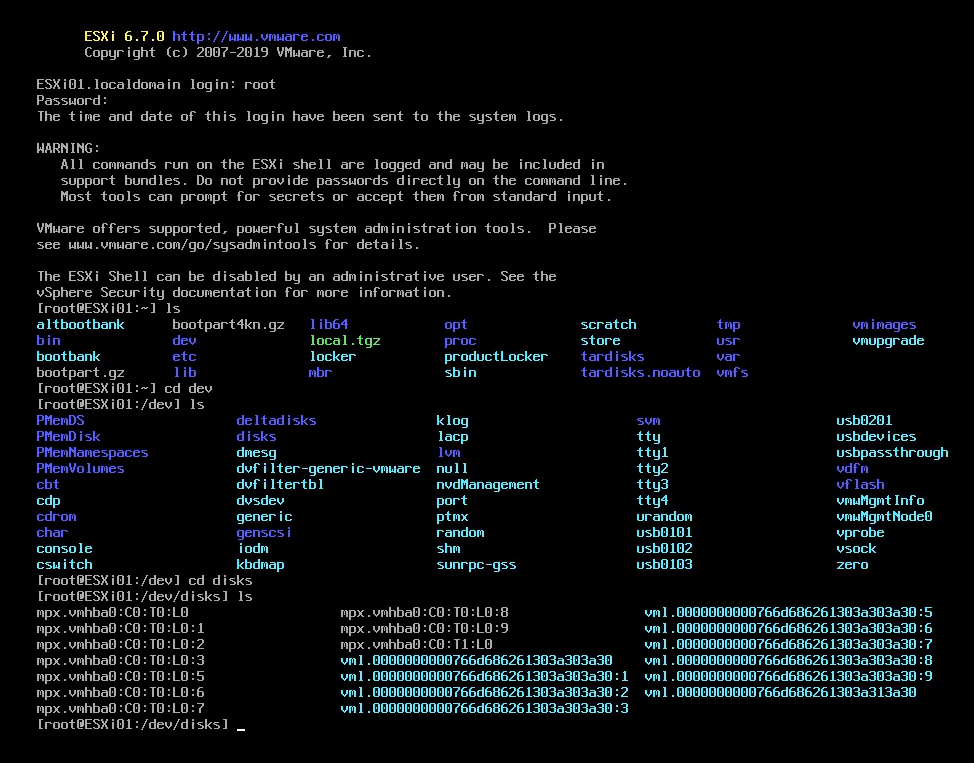Click the 'vmimages' entry
The image size is (974, 763).
pos(884,324)
